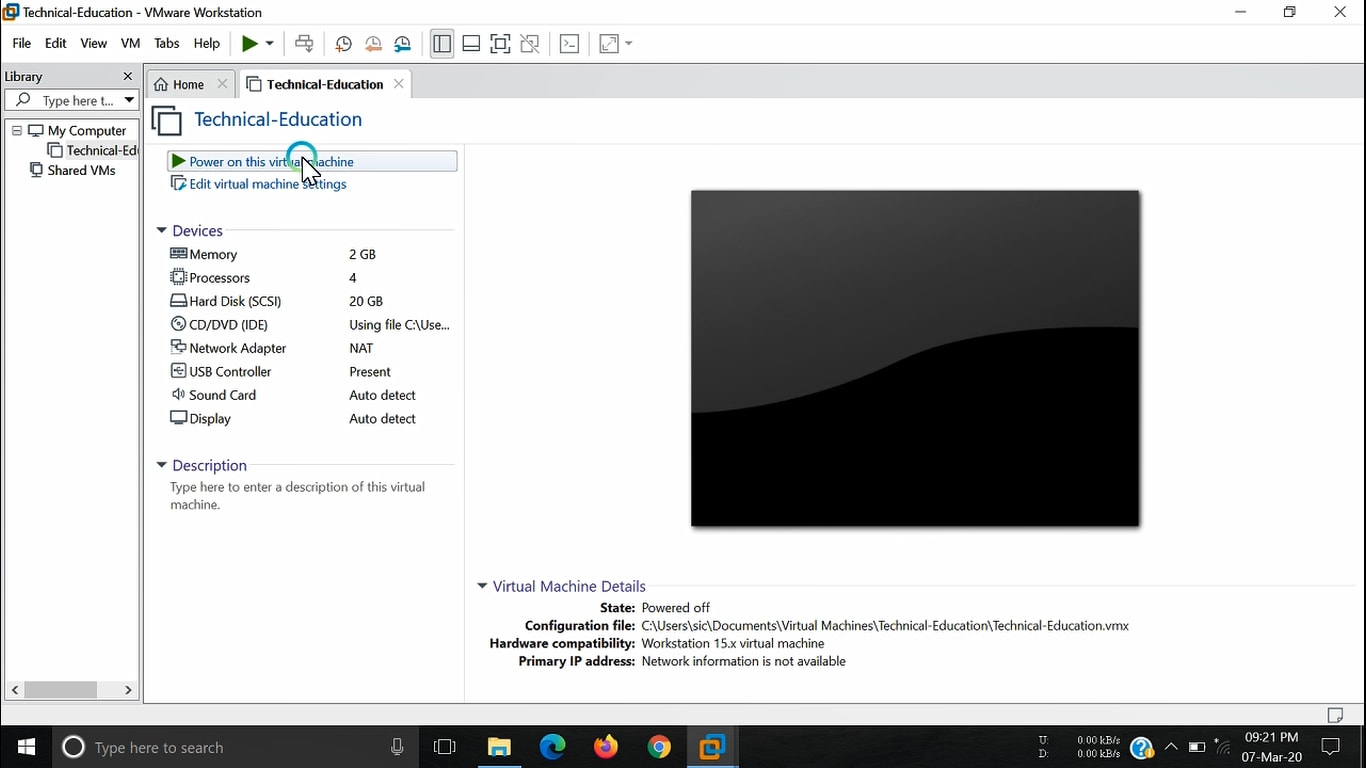The width and height of the screenshot is (1366, 768).
Task: Click Power on this virtual machine
Action: 271,162
